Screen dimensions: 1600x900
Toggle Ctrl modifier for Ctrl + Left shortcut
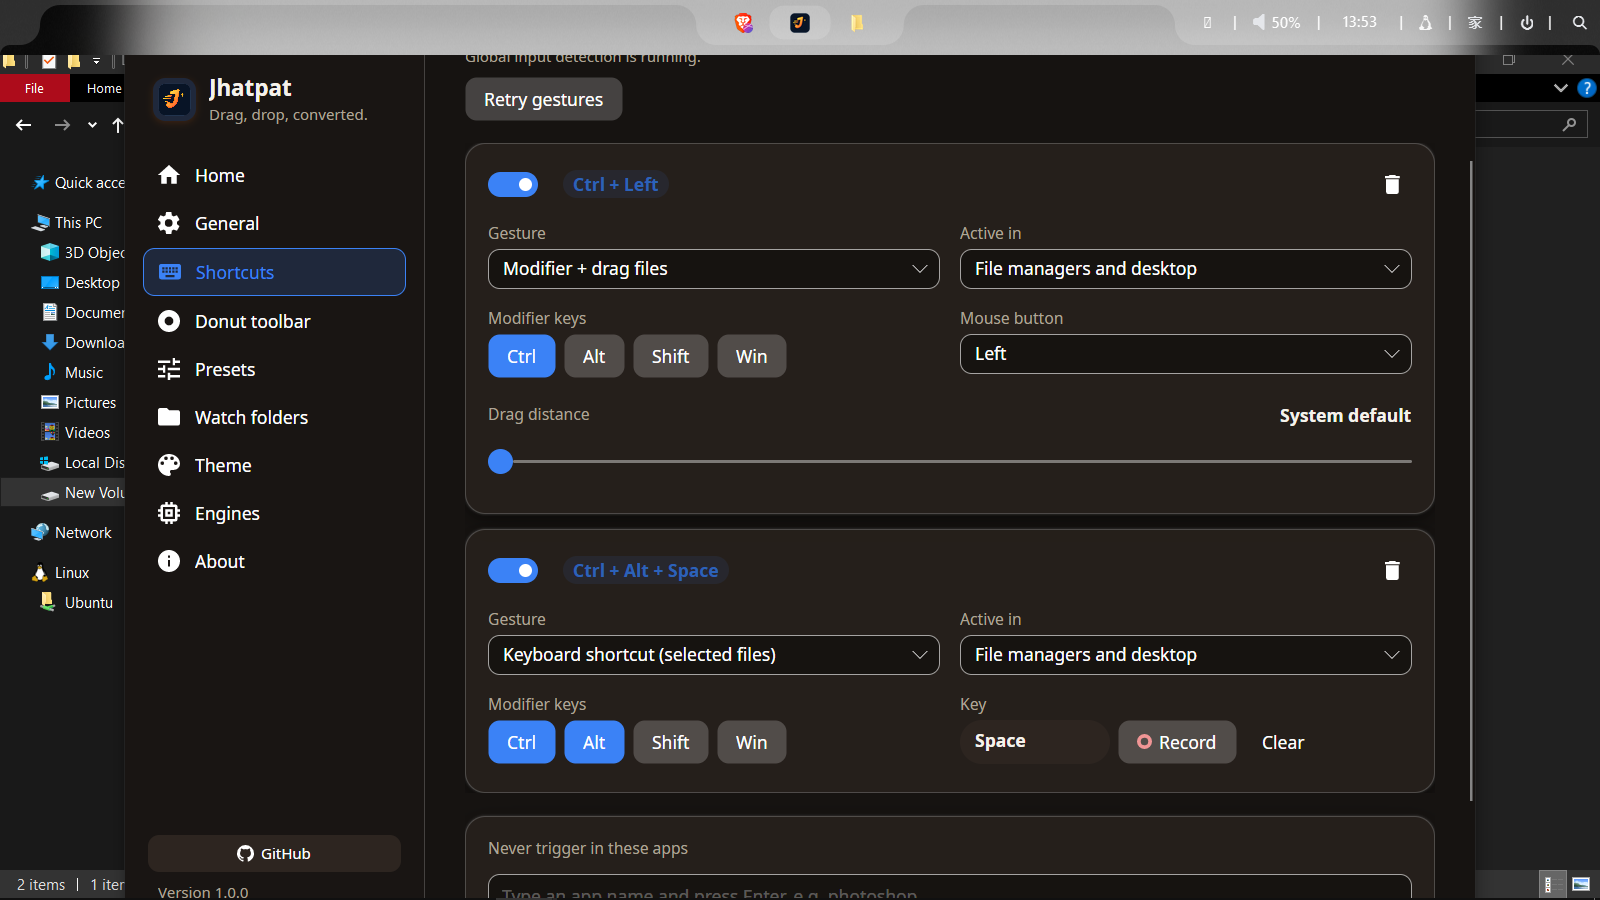coord(522,356)
